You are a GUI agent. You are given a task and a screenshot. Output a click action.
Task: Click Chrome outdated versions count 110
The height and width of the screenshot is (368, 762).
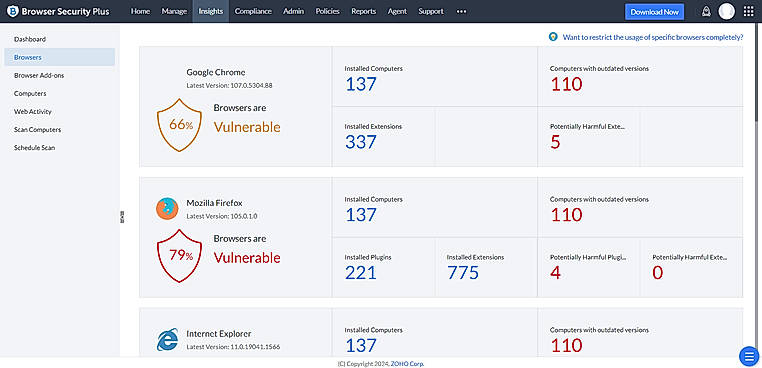(567, 84)
